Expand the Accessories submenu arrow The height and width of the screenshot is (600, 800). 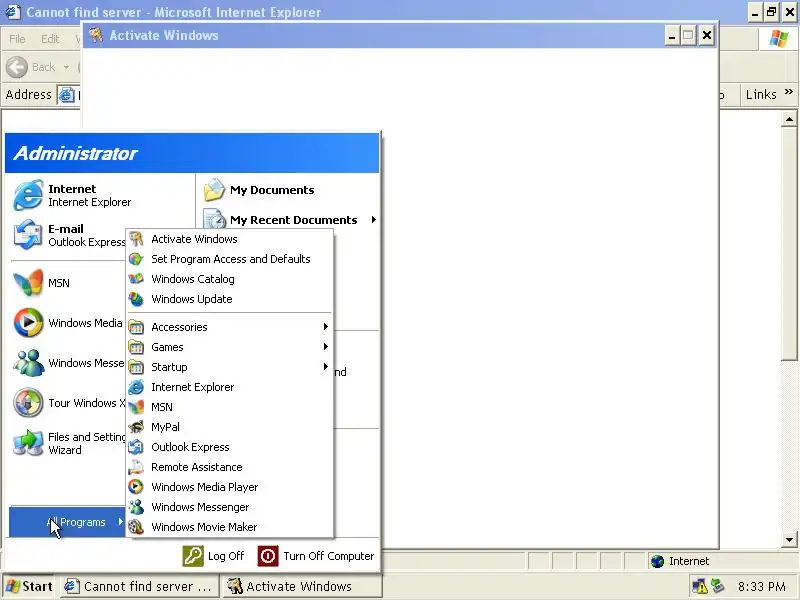(326, 327)
